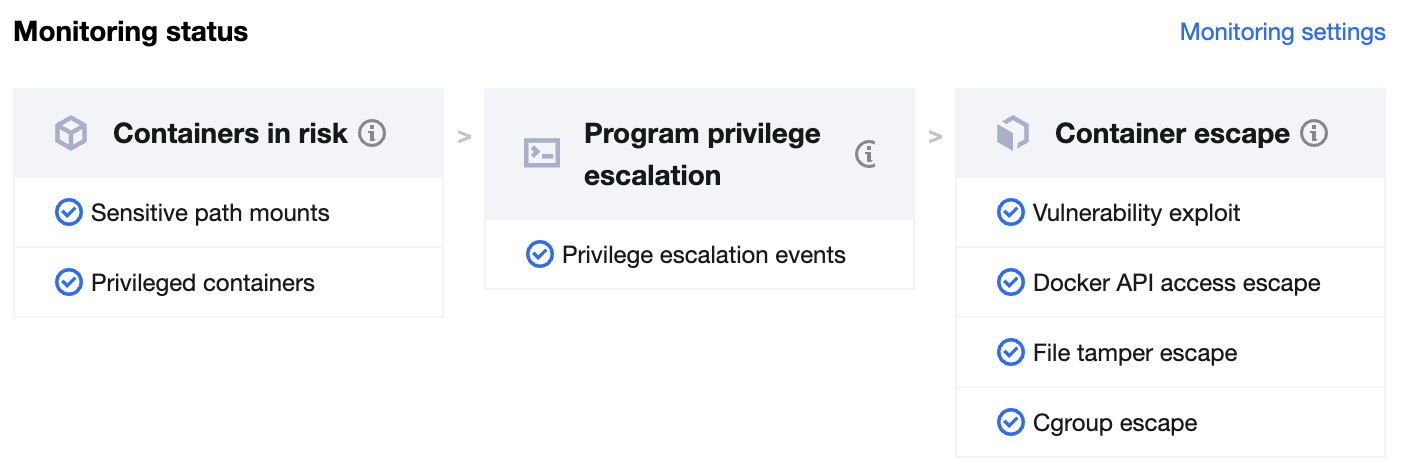Toggle the Cgroup escape check
Image resolution: width=1404 pixels, height=462 pixels.
[x=1010, y=423]
